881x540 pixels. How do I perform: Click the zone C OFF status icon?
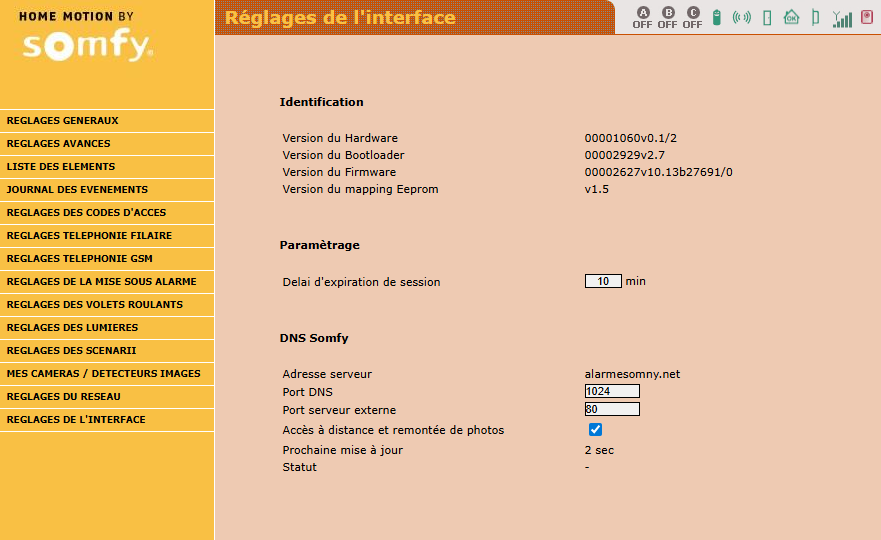(x=693, y=17)
